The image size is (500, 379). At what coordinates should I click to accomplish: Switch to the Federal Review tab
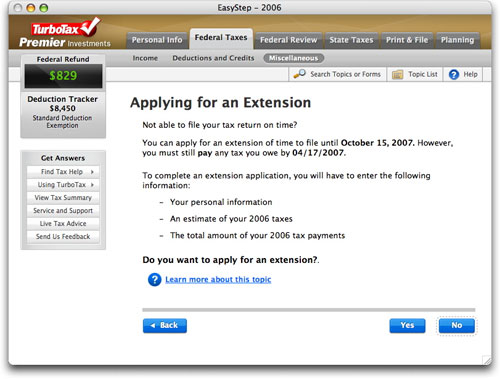[x=289, y=40]
